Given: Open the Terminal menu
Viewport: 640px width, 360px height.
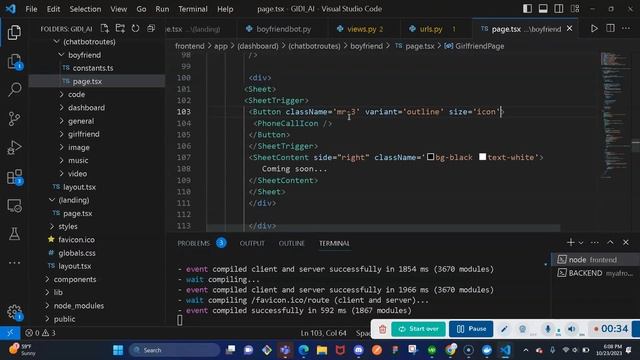Looking at the screenshot, I should point(193,9).
